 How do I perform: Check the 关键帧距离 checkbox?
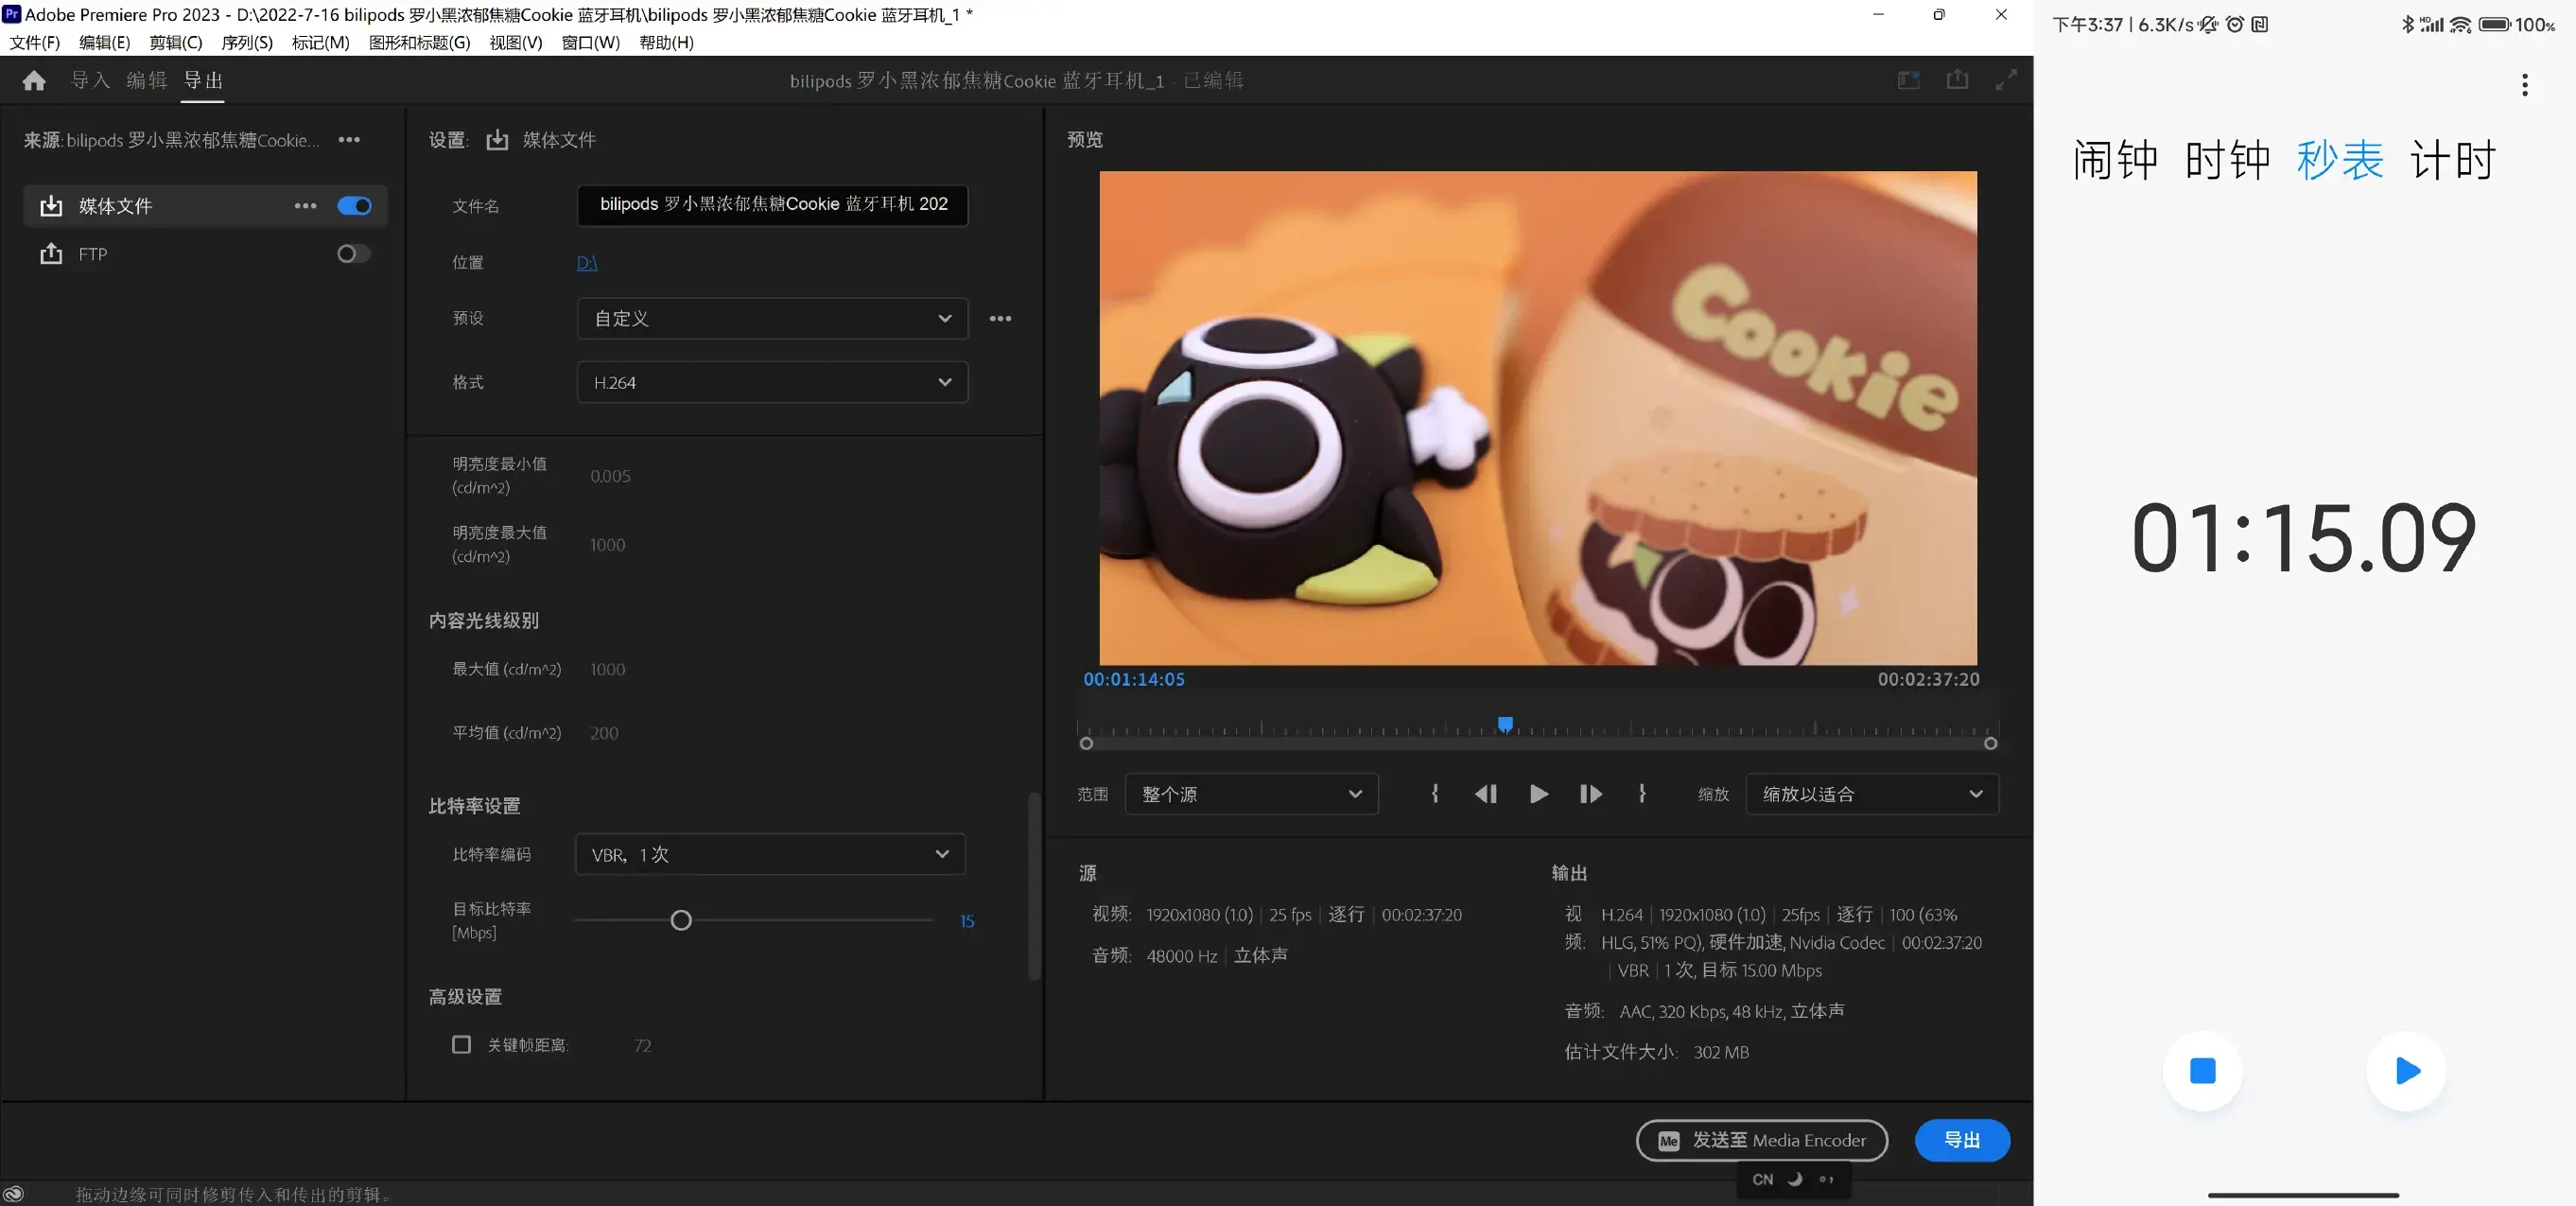(461, 1045)
